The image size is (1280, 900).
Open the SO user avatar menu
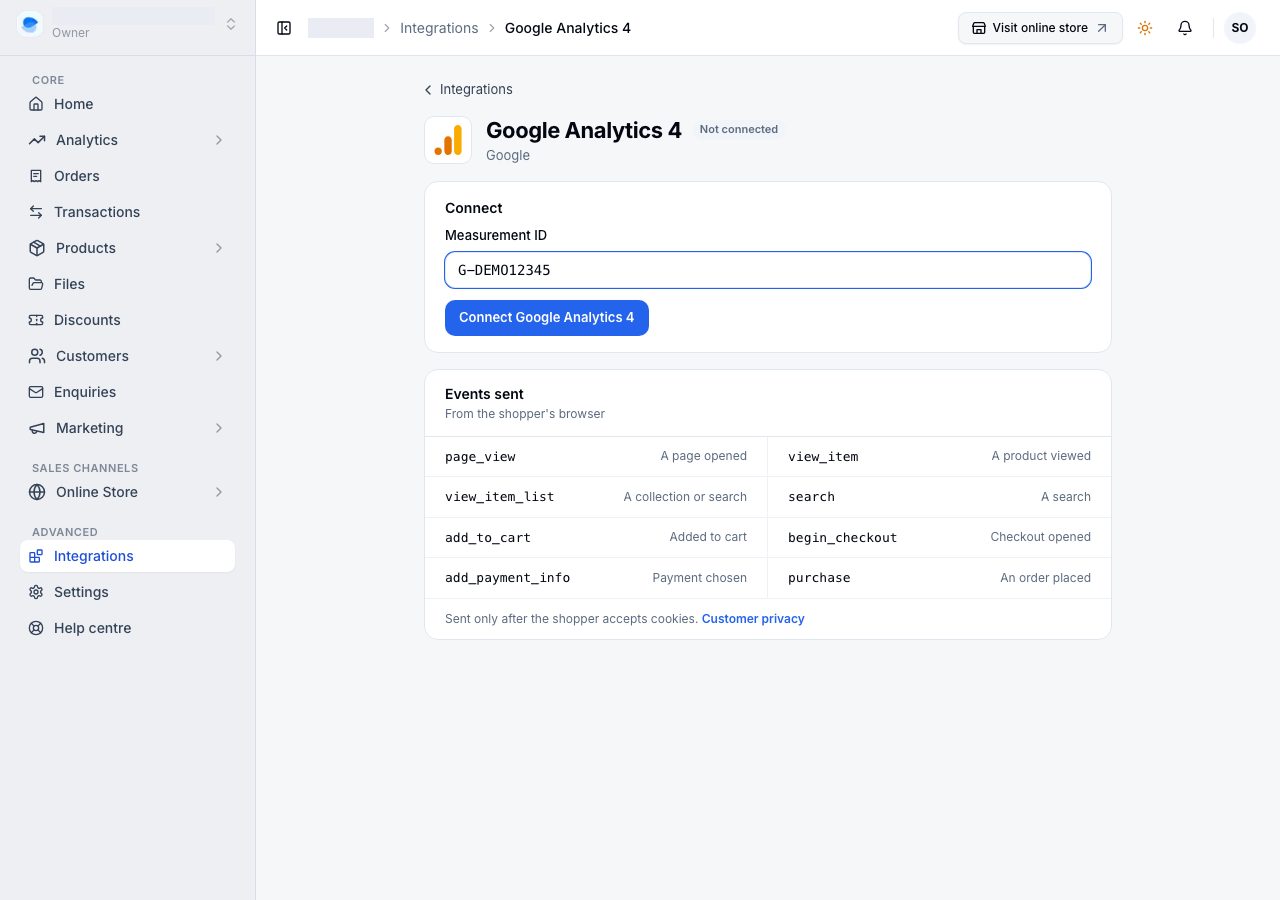tap(1240, 28)
